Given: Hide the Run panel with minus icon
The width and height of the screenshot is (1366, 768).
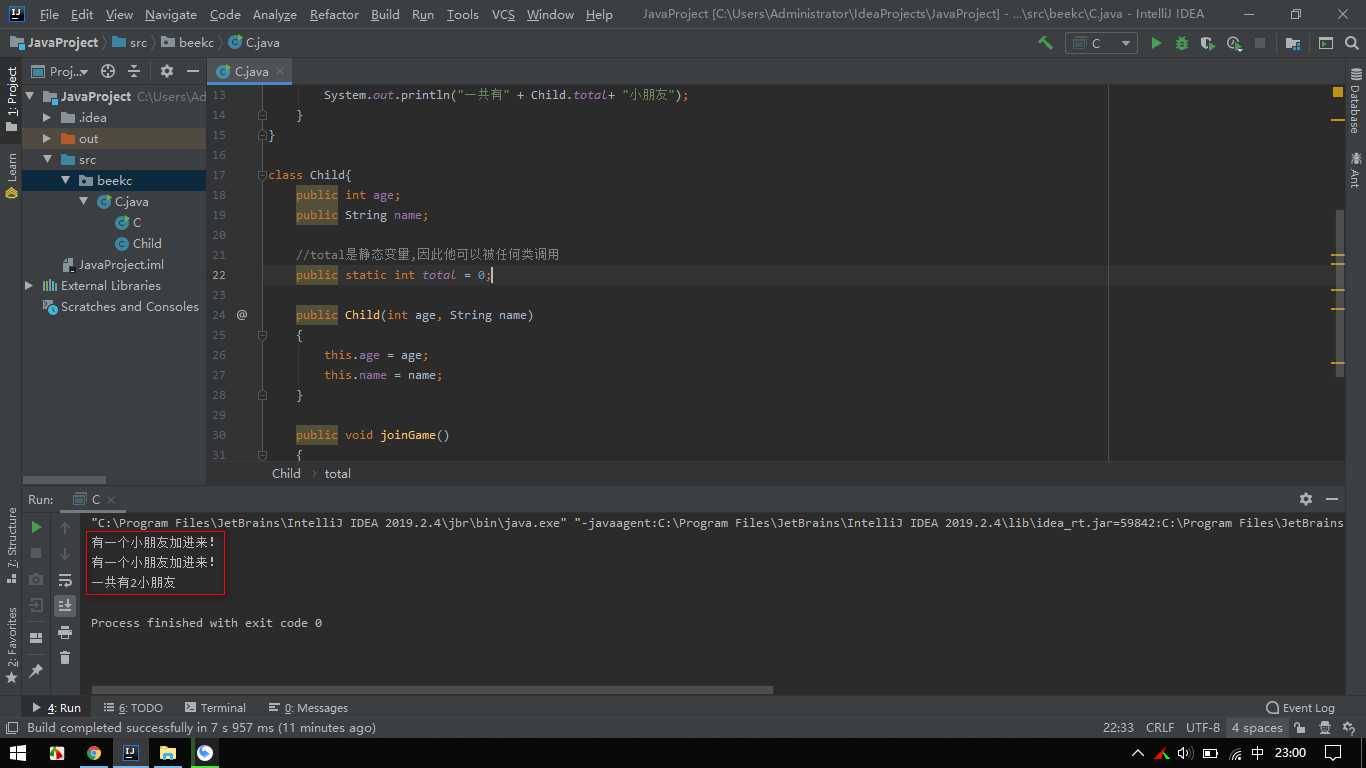Looking at the screenshot, I should coord(1332,498).
